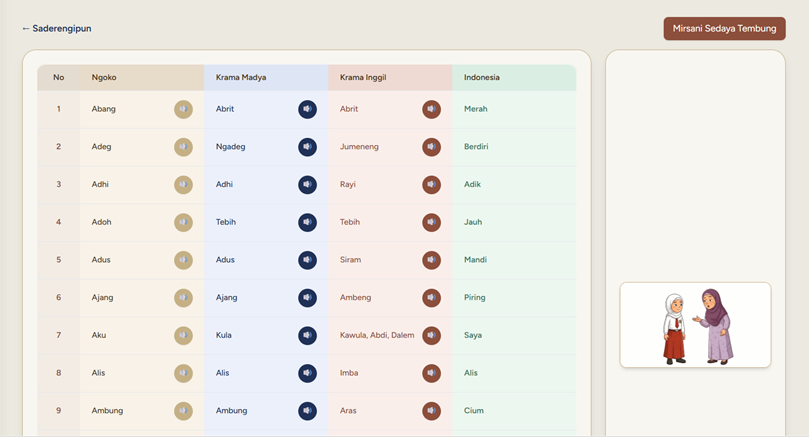Click the Indonesia word Merah

476,109
